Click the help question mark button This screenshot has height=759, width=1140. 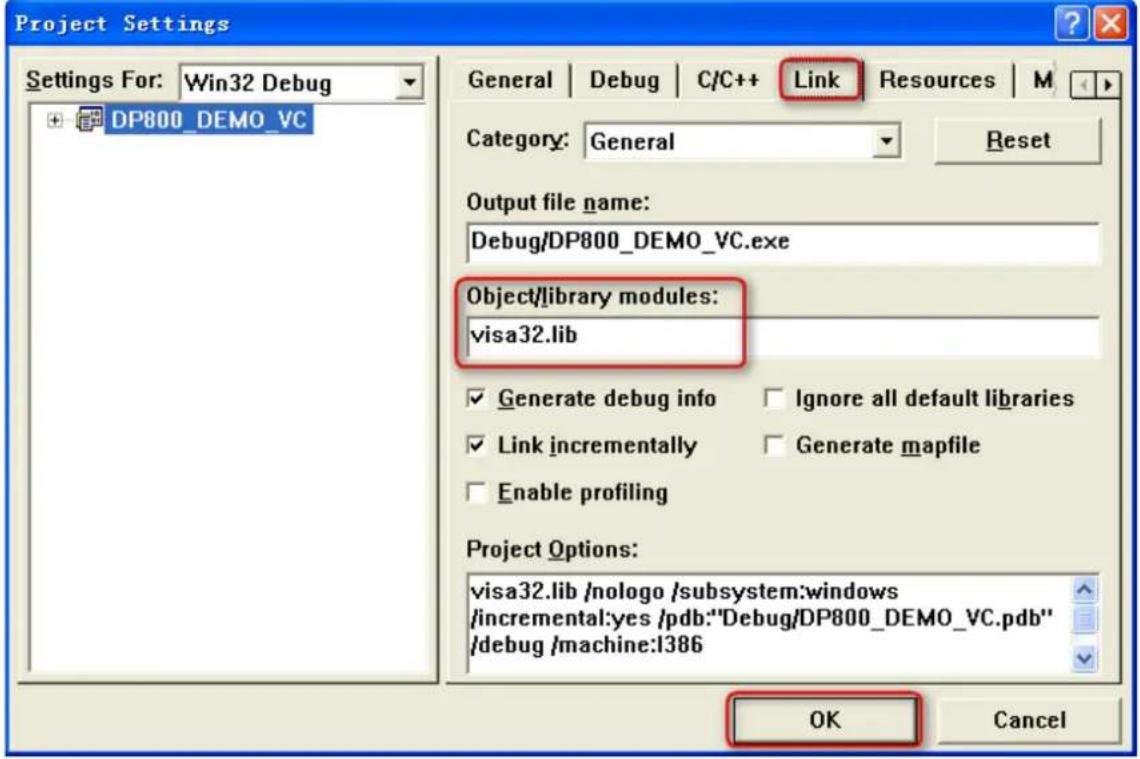point(1072,23)
